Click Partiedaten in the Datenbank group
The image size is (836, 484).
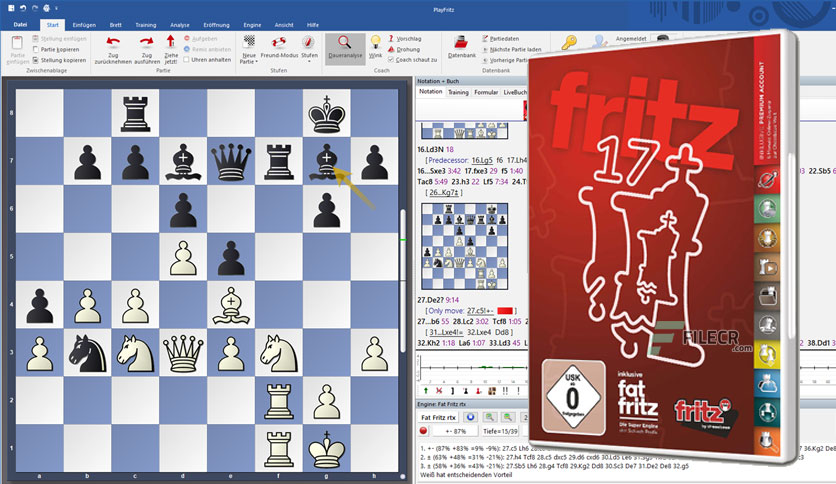501,39
